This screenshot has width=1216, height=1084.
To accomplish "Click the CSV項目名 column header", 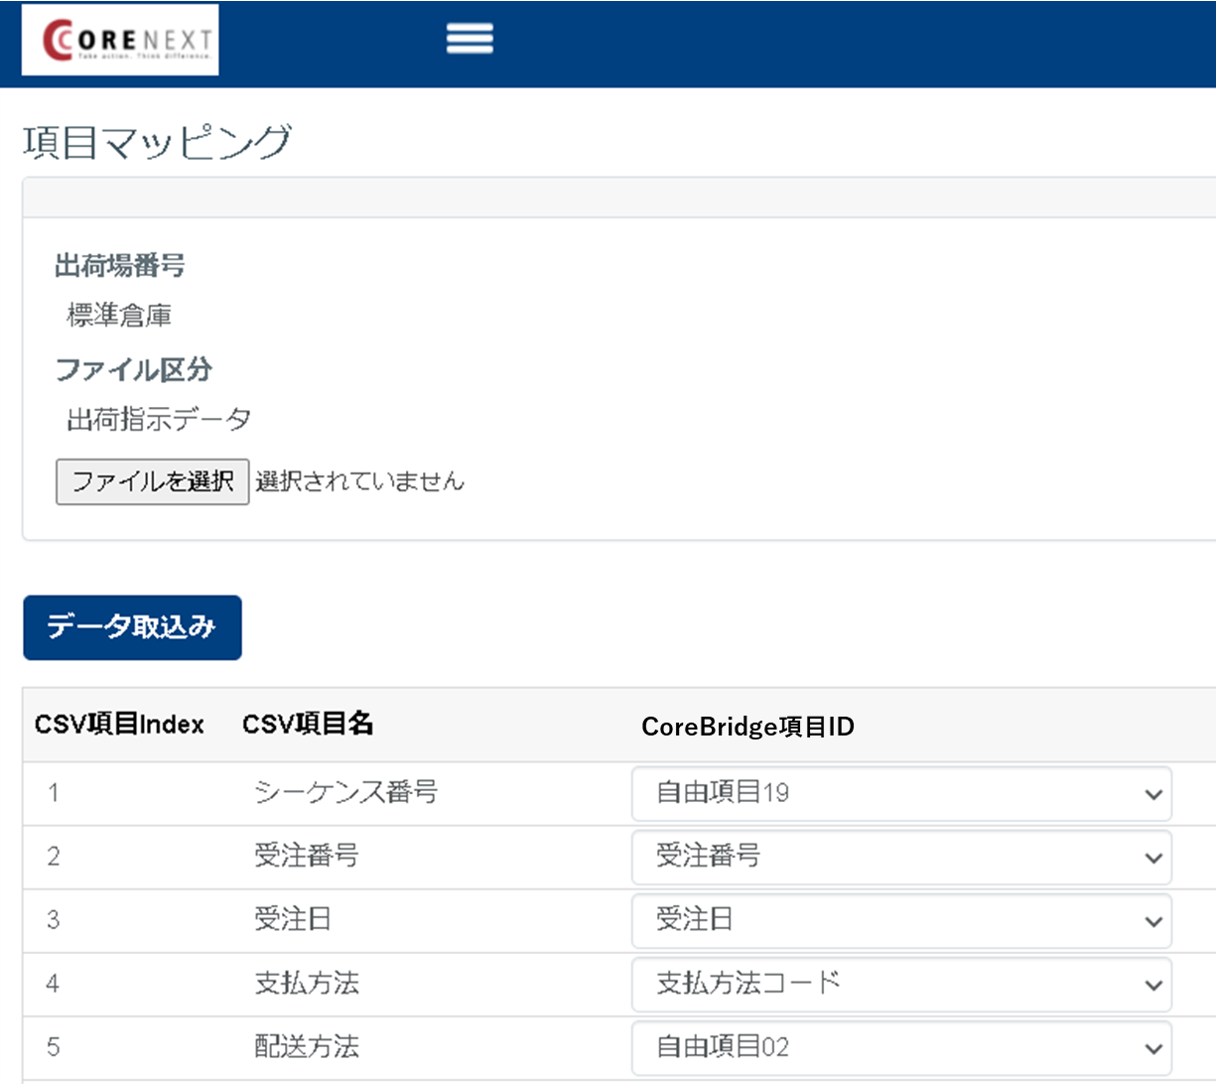I will tap(308, 725).
